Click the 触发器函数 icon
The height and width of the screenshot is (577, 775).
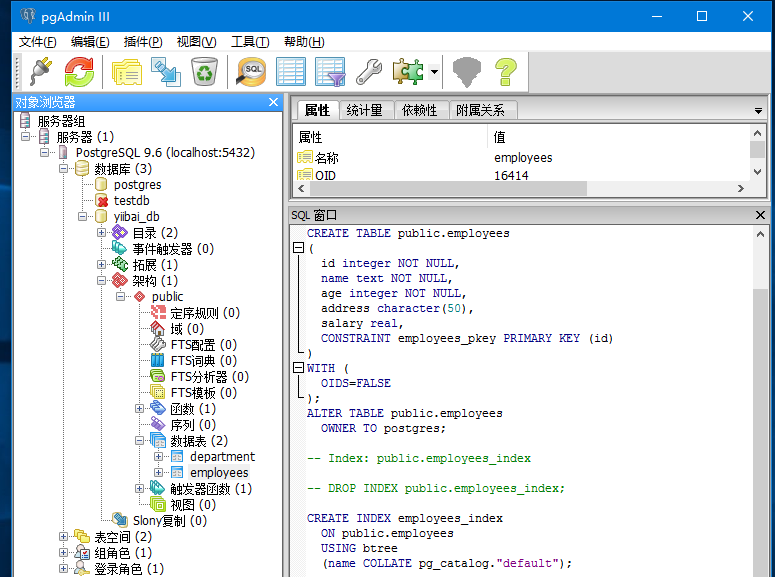click(158, 488)
